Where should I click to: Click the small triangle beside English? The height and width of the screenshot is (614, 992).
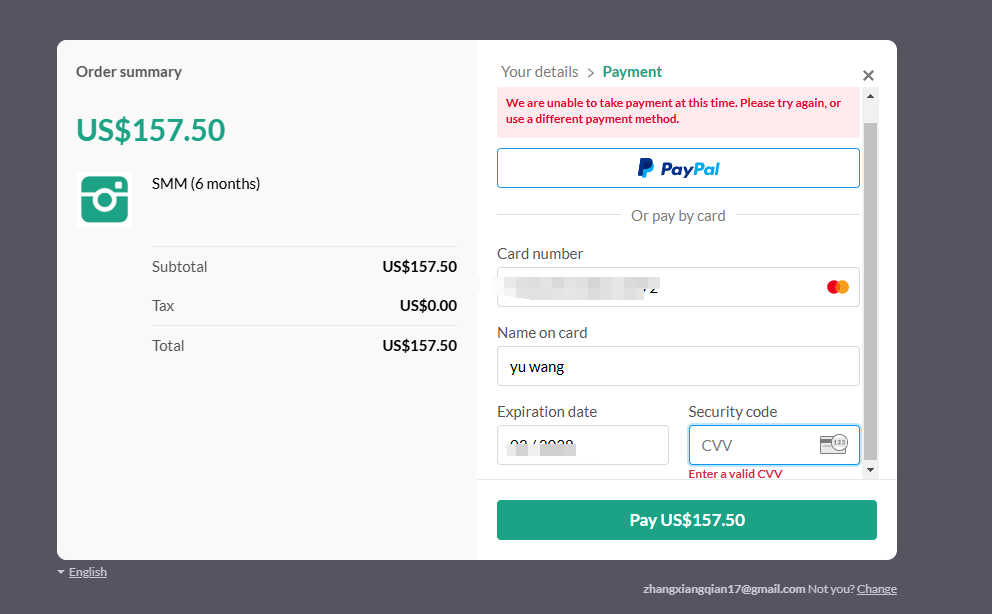61,572
